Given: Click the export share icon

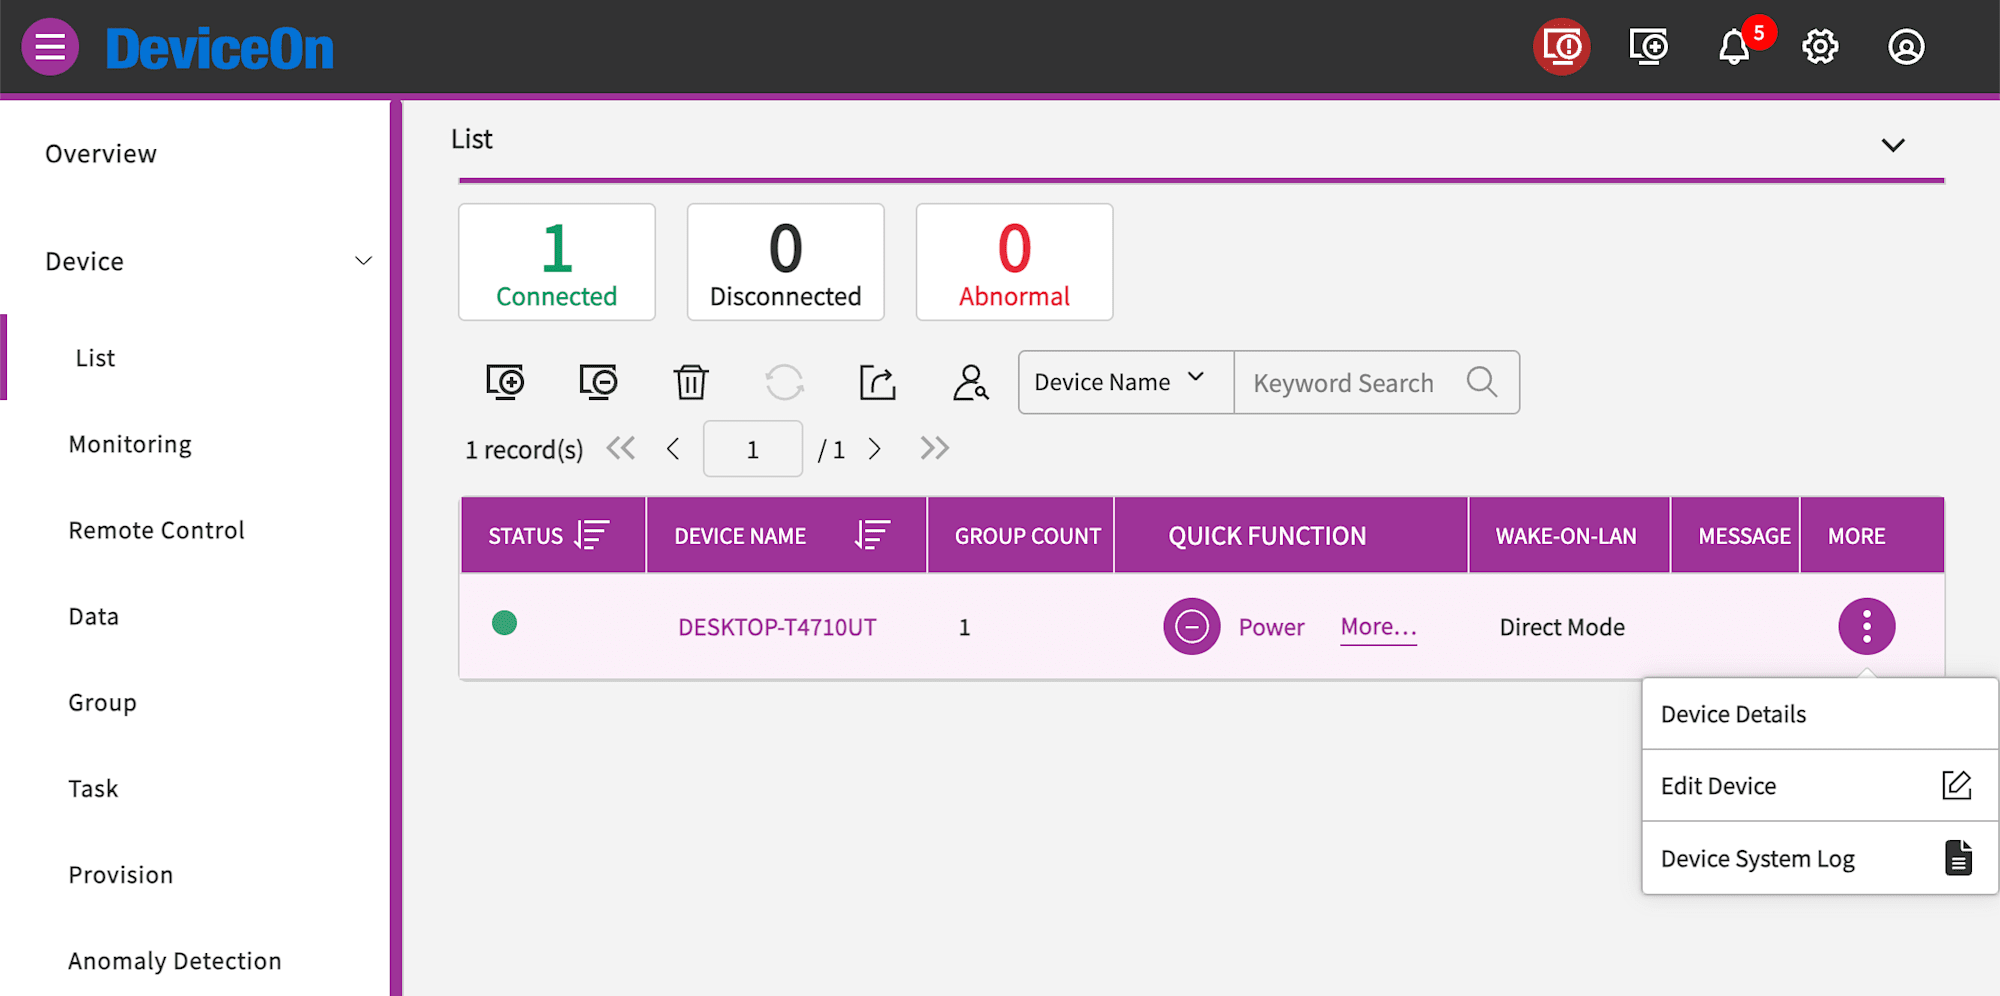Looking at the screenshot, I should (x=878, y=382).
